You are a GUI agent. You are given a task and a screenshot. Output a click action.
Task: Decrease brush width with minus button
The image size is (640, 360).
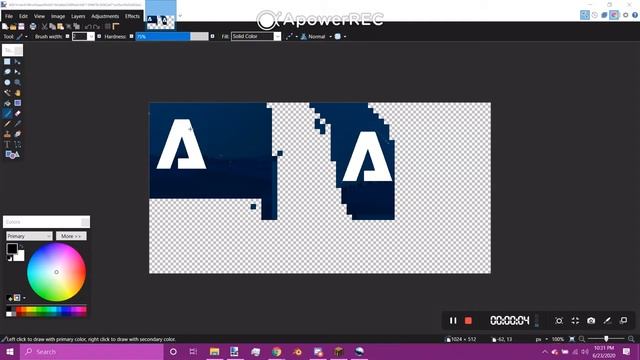[x=67, y=37]
